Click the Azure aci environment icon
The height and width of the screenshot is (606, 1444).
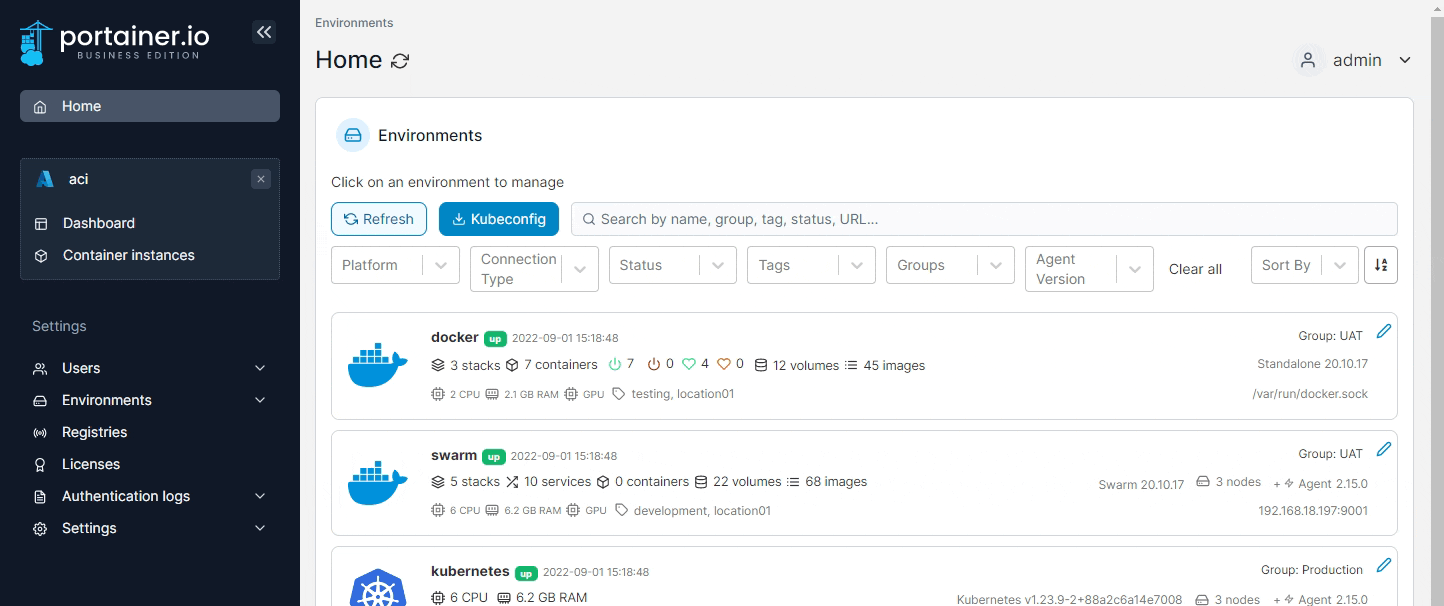point(45,179)
